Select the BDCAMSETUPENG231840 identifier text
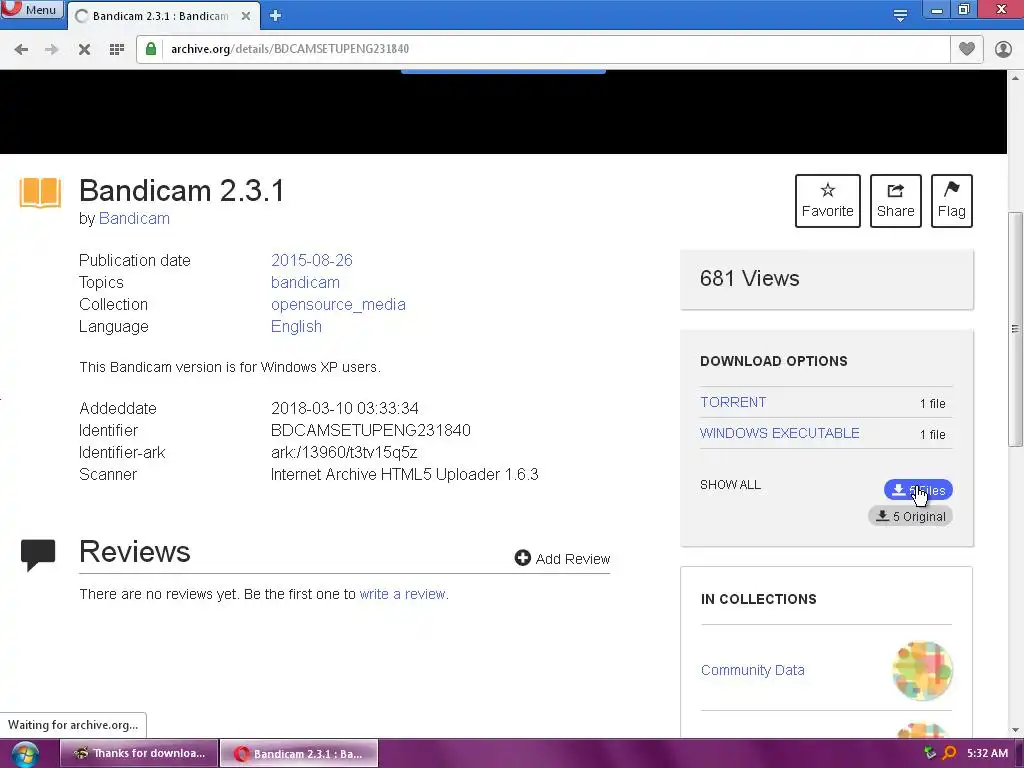1024x768 pixels. 370,430
